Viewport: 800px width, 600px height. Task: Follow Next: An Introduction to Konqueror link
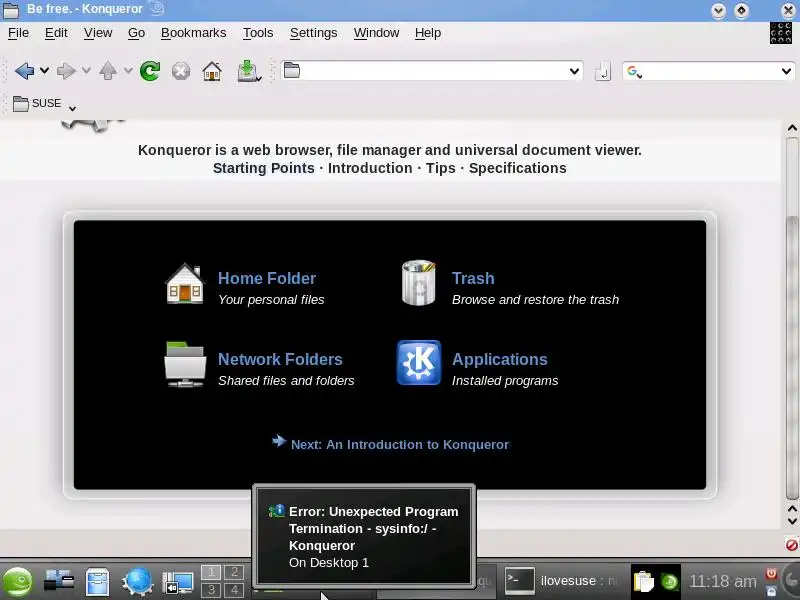[399, 444]
